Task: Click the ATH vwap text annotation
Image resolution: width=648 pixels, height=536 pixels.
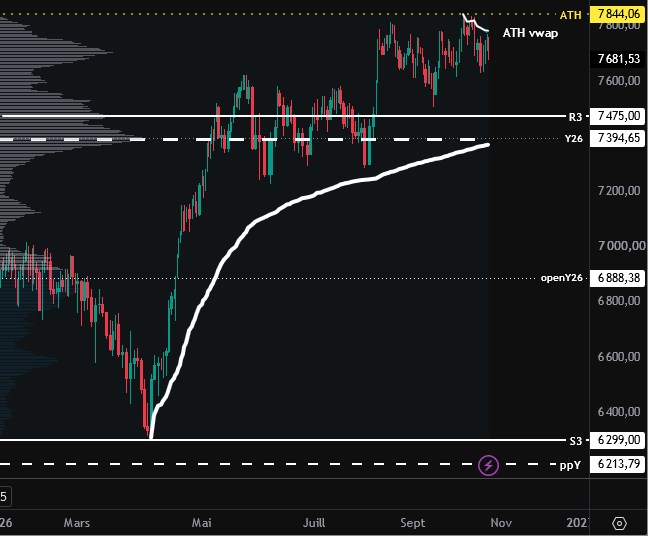Action: tap(530, 33)
